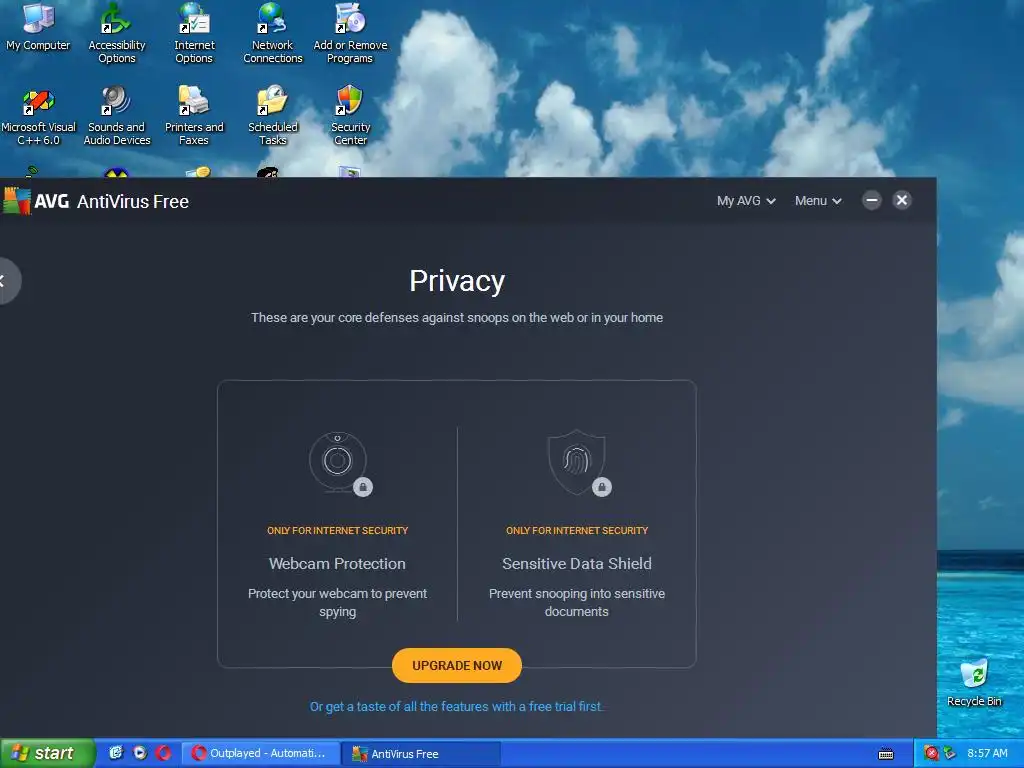The width and height of the screenshot is (1024, 768).
Task: Open the Menu dropdown
Action: pos(818,201)
